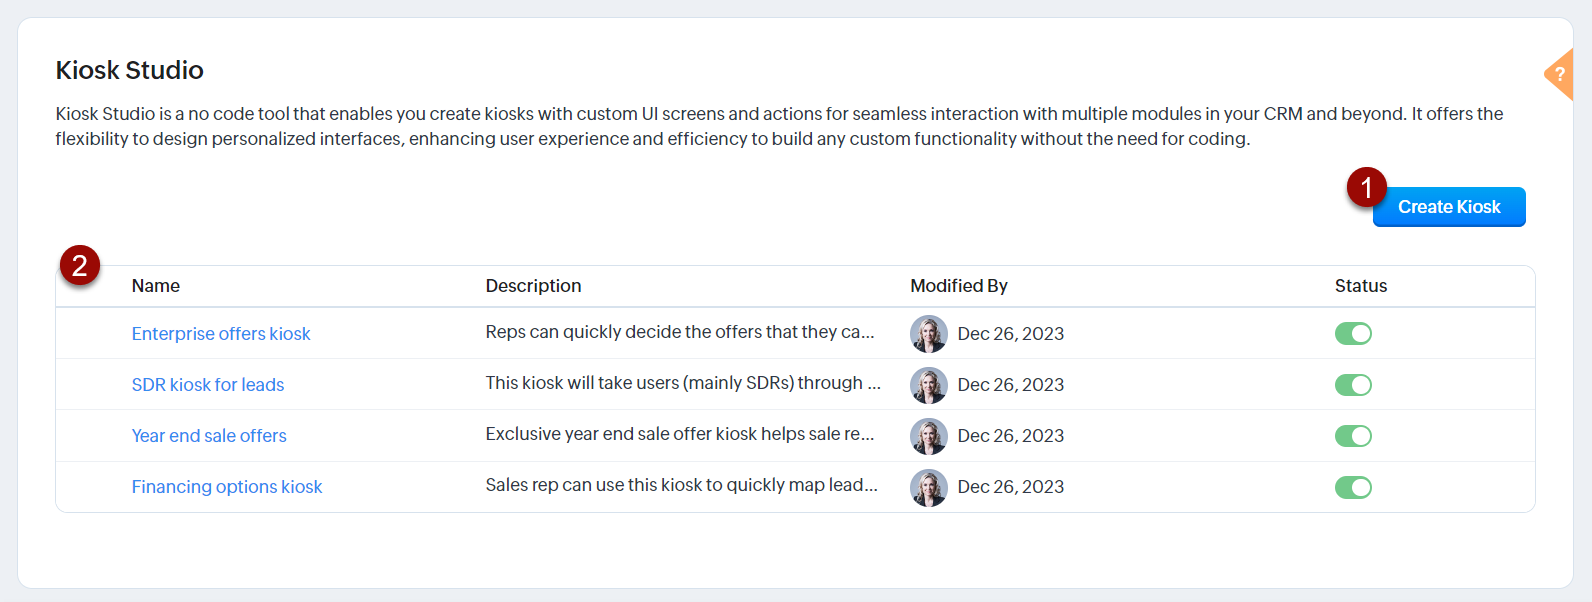Viewport: 1592px width, 602px height.
Task: Open the Year end sale offers kiosk
Action: (x=209, y=436)
